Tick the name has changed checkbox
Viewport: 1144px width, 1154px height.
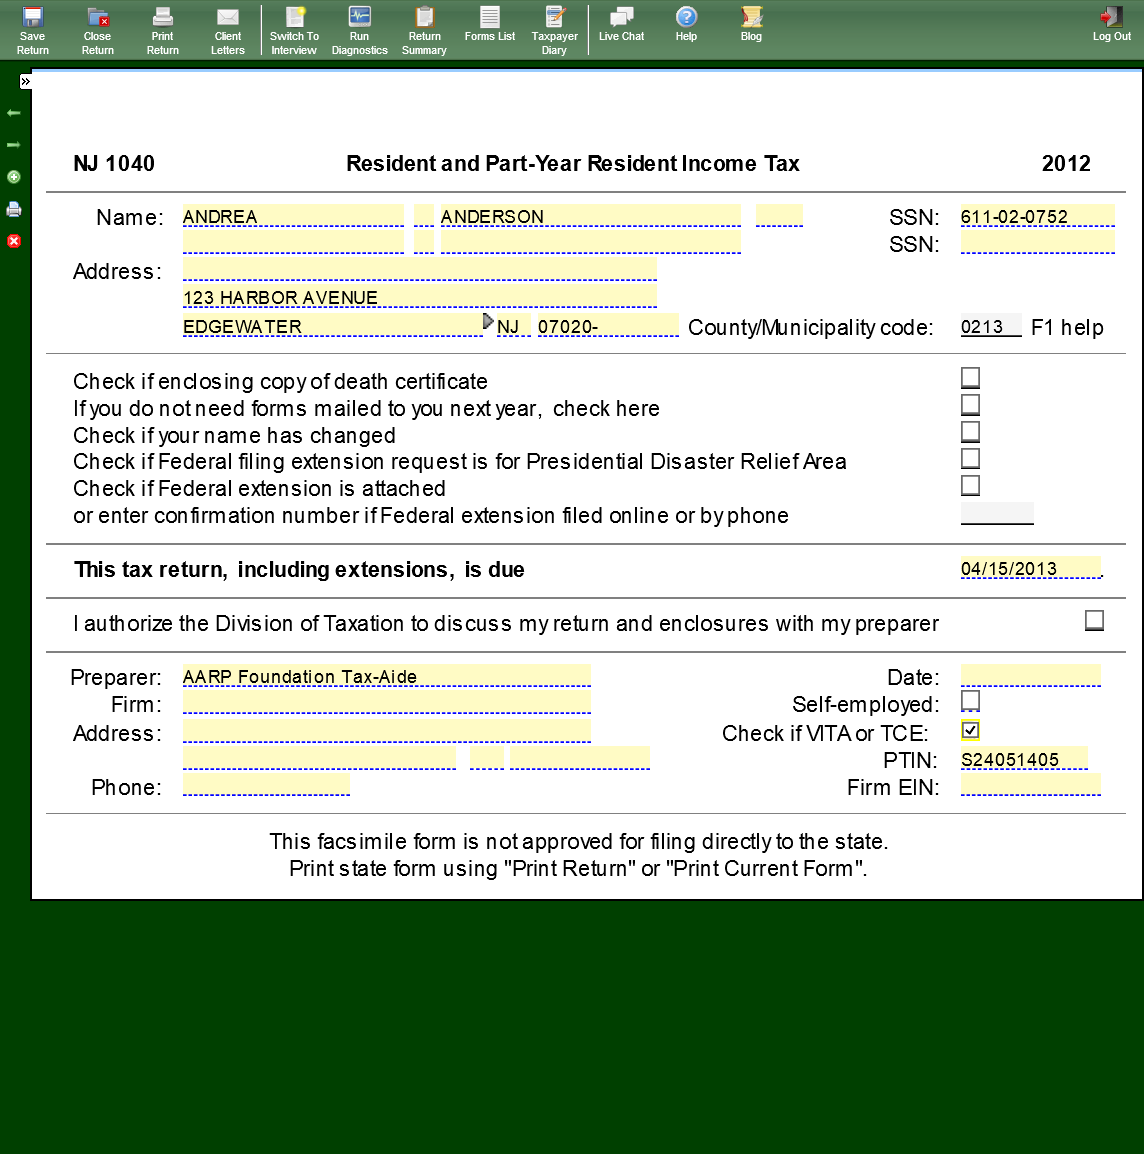point(970,432)
